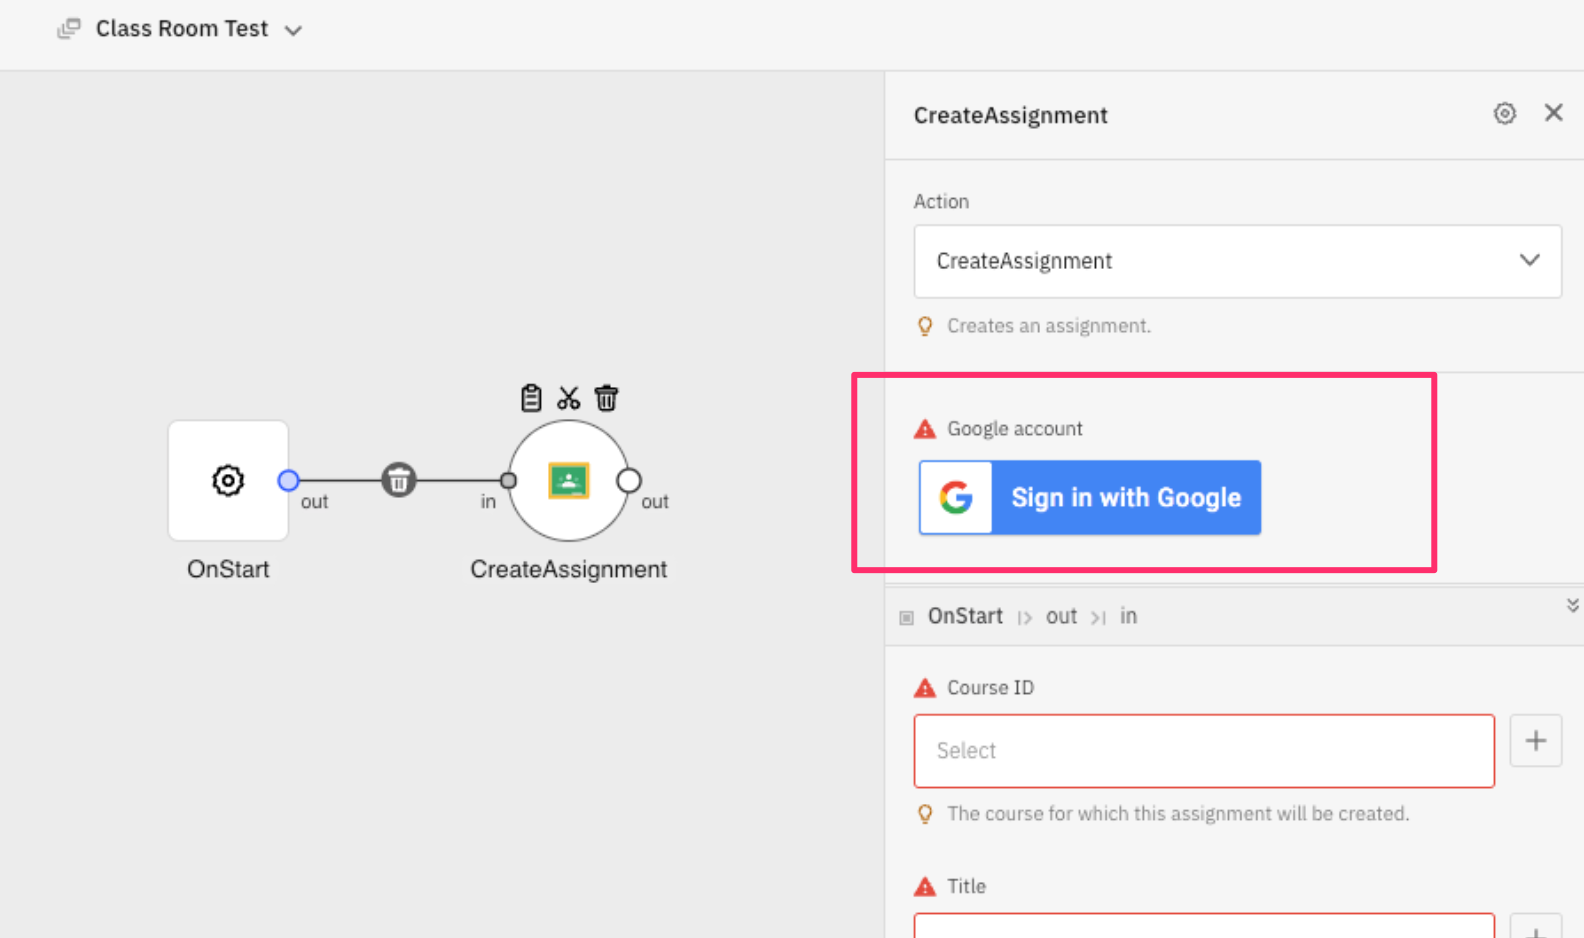Select the OnStart gear node
1584x938 pixels.
pos(228,480)
